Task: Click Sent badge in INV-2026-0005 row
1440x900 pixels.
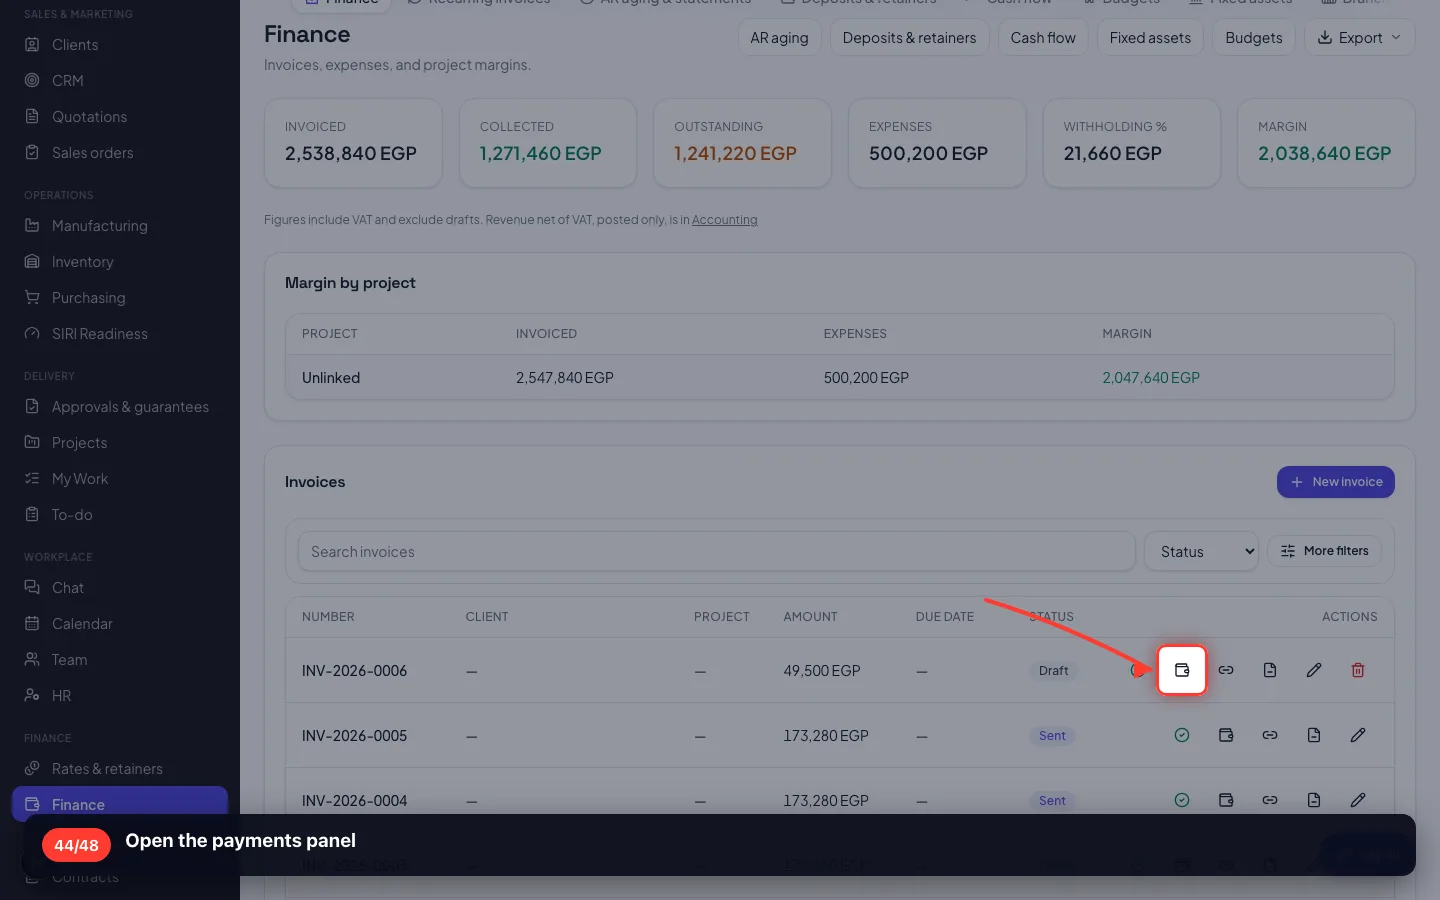Action: click(1052, 736)
